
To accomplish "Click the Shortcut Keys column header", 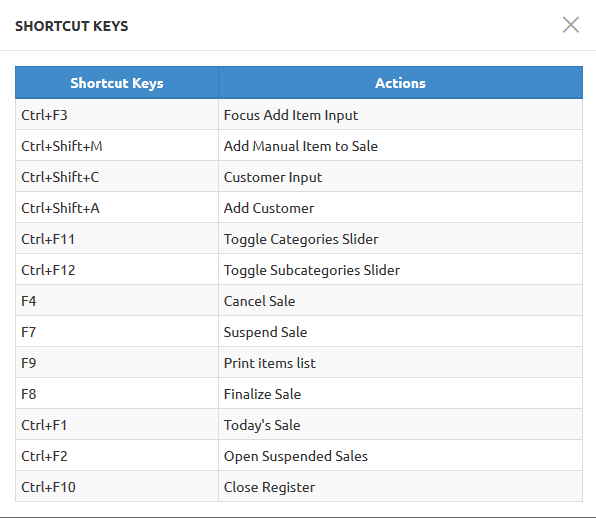I will (117, 83).
